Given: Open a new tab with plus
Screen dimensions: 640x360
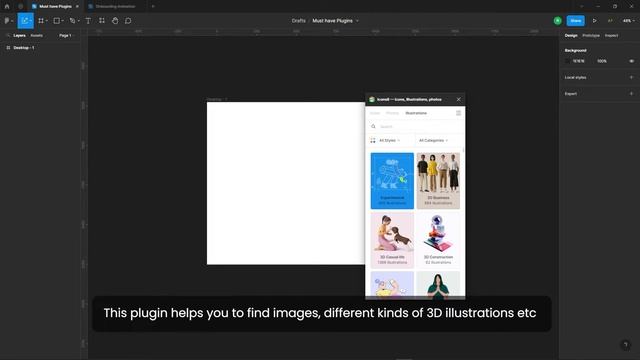Looking at the screenshot, I should [x=153, y=6].
